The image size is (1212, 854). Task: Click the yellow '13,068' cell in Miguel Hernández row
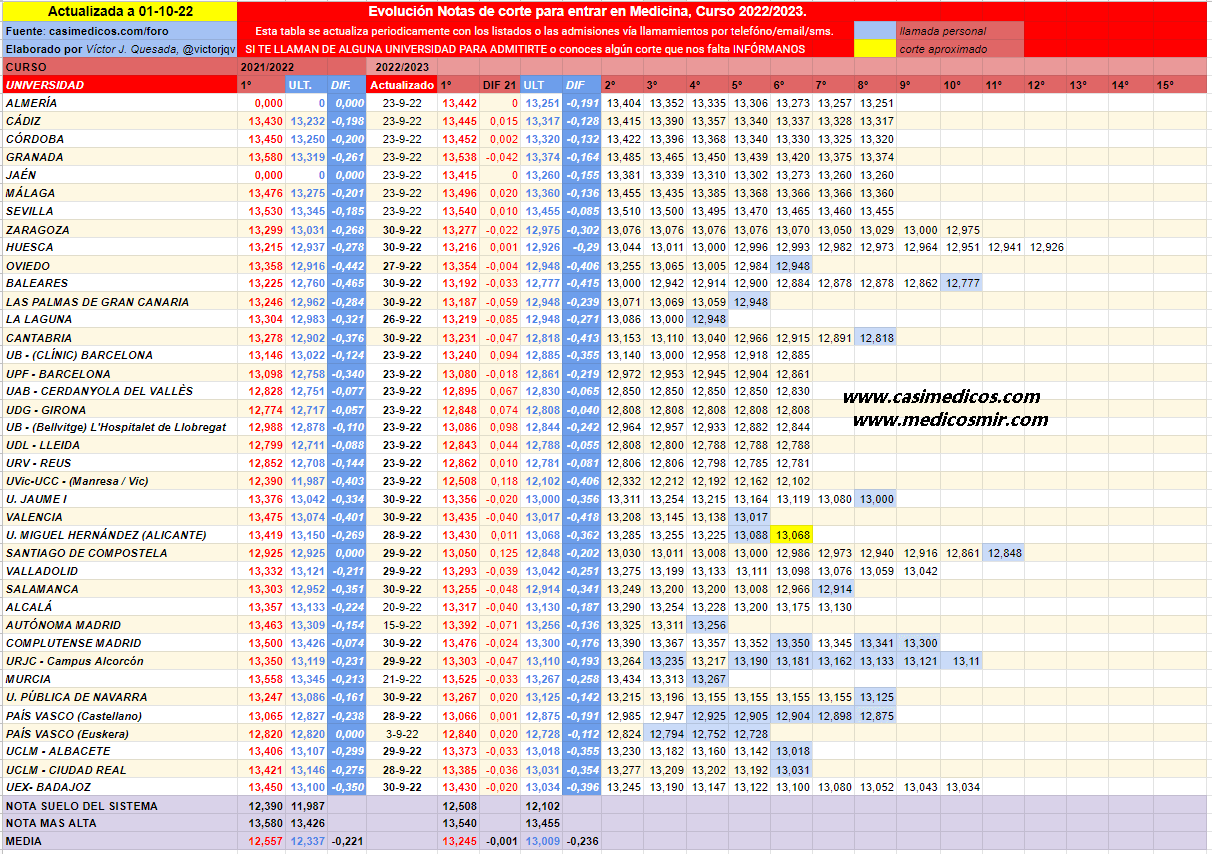(x=792, y=535)
